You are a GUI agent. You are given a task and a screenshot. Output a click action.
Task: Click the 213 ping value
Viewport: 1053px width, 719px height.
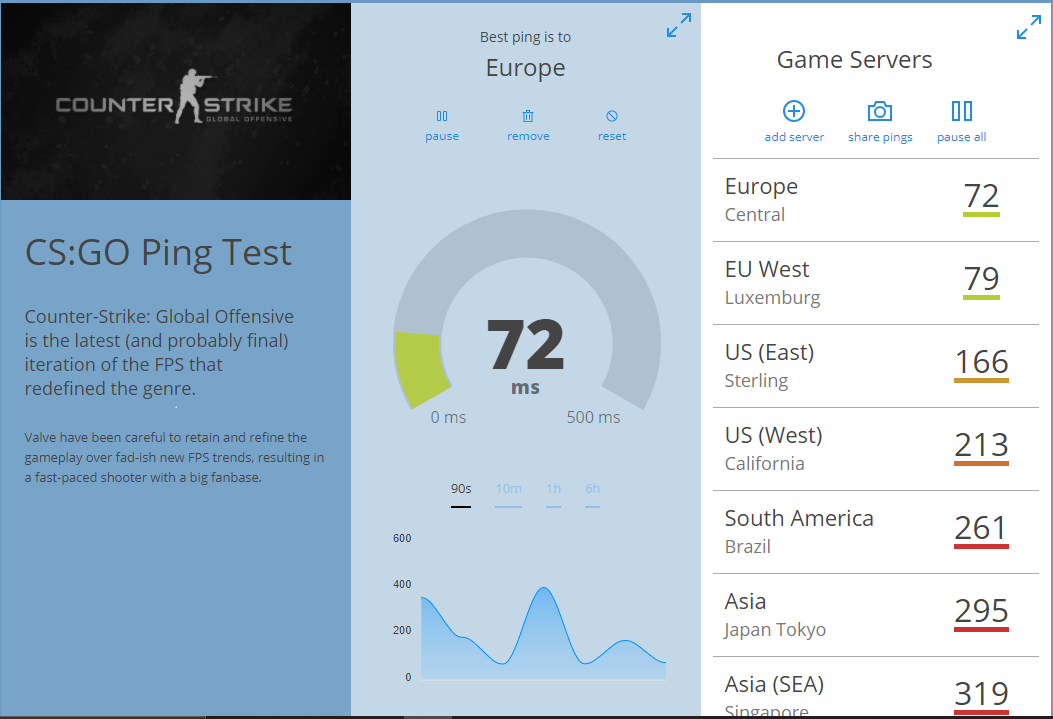pos(981,446)
